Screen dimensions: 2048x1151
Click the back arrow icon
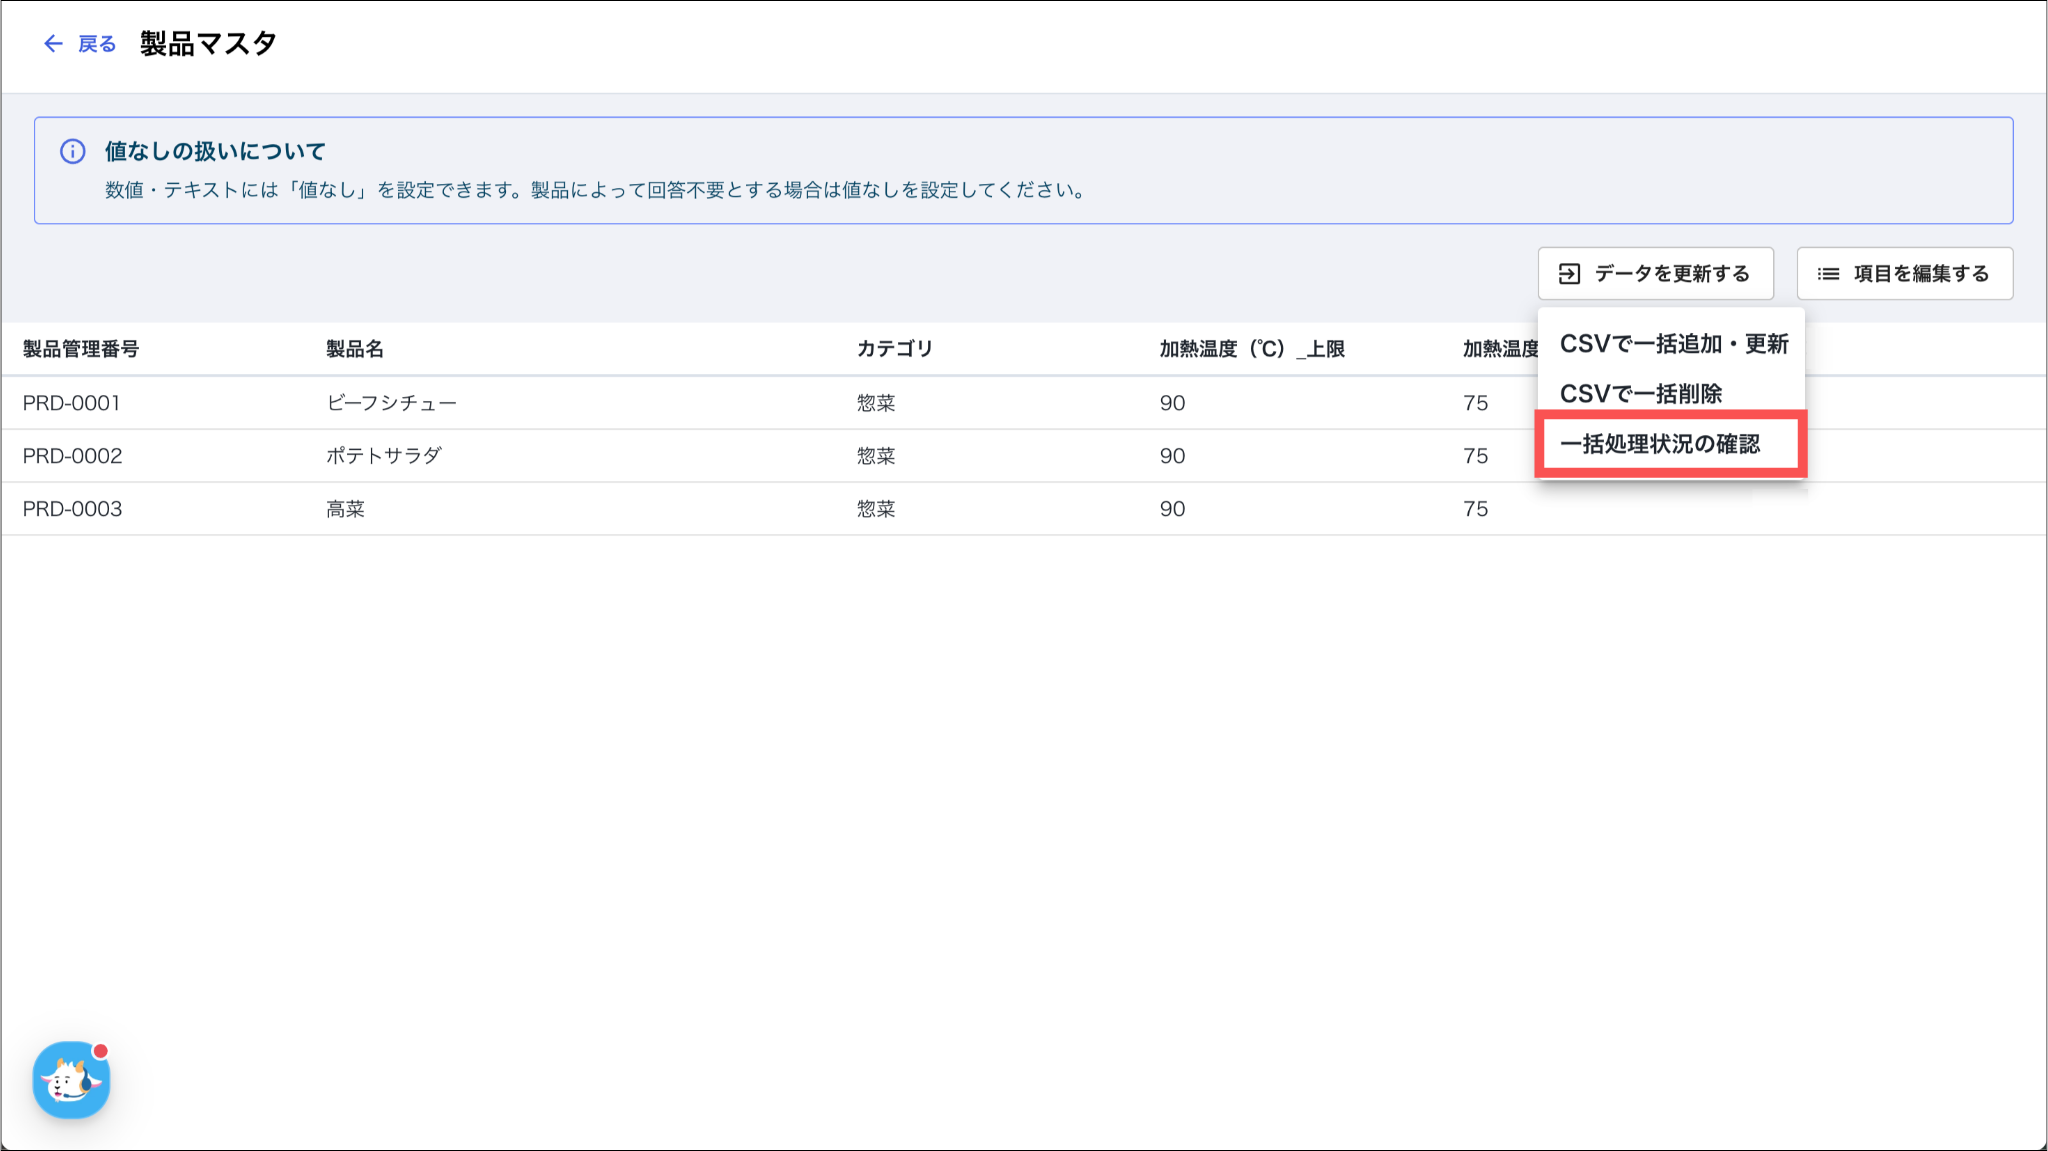(x=53, y=44)
